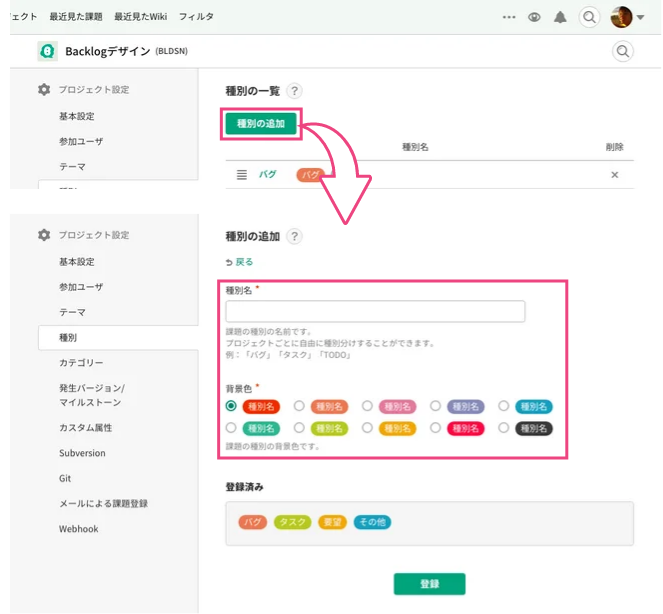Viewport: 663px width, 614px height.
Task: Open 発生バージョン/マイルストーン in the sidebar
Action: click(92, 395)
